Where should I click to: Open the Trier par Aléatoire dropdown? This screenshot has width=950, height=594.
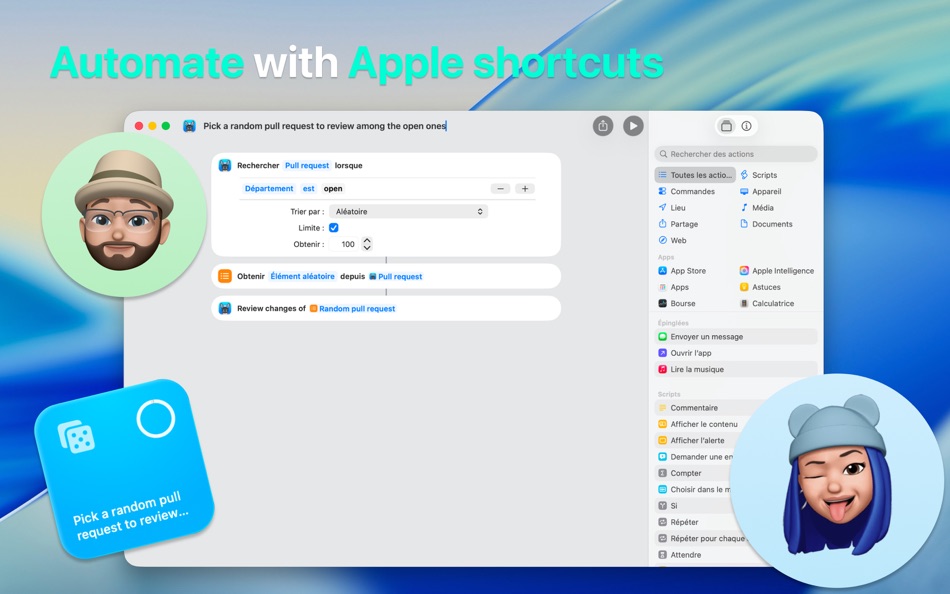tap(408, 211)
